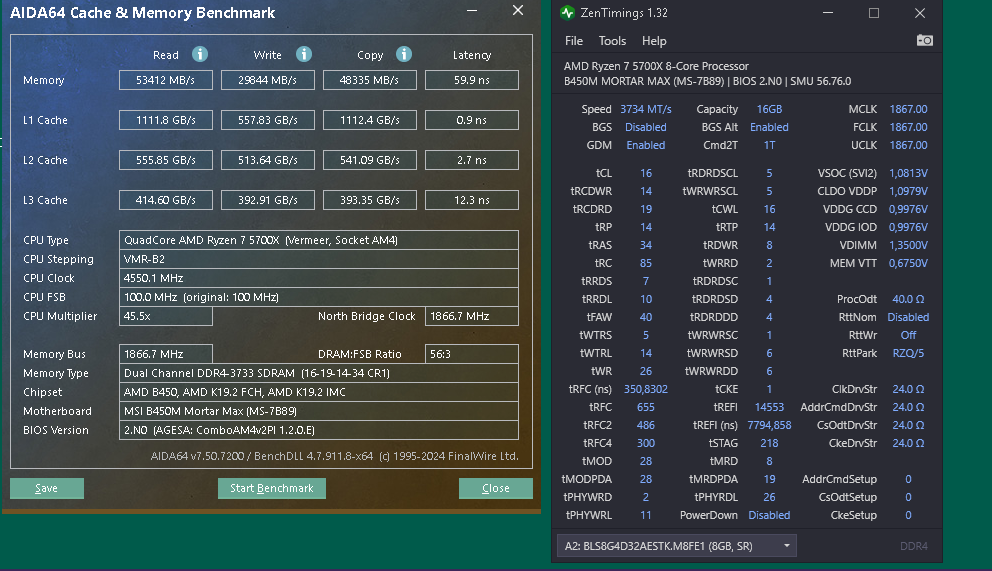This screenshot has height=571, width=992.
Task: Click the VSOC (SVI2) value 1,0813V
Action: tap(908, 173)
